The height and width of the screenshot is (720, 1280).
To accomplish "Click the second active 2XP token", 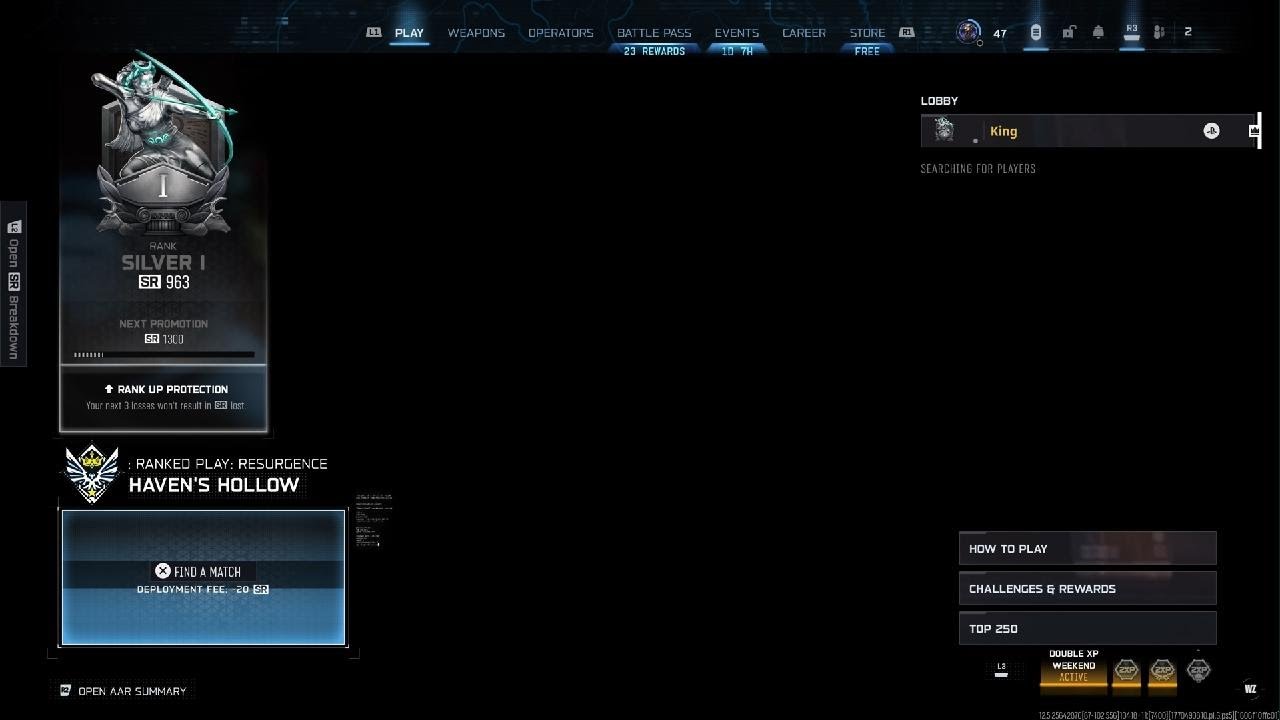I will [1162, 670].
